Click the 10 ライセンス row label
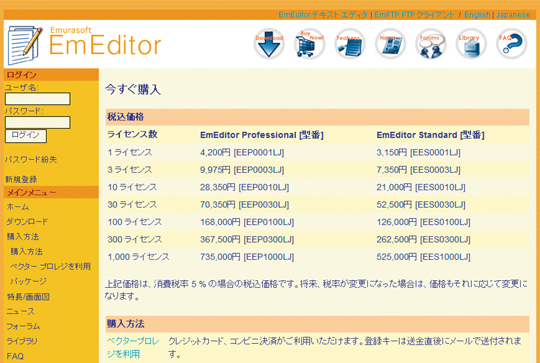540x363 pixels. [x=132, y=187]
